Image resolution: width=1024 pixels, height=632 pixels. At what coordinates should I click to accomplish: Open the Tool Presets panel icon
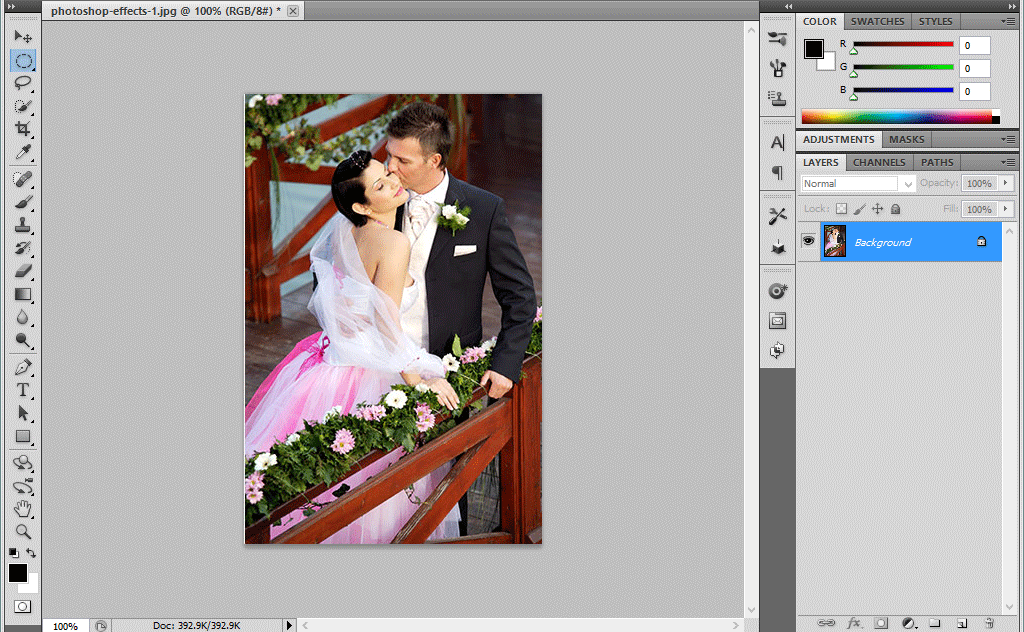(x=777, y=216)
